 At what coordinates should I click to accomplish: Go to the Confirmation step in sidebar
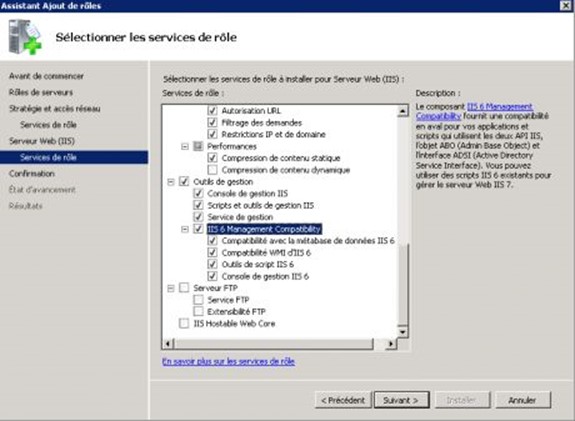pos(32,173)
